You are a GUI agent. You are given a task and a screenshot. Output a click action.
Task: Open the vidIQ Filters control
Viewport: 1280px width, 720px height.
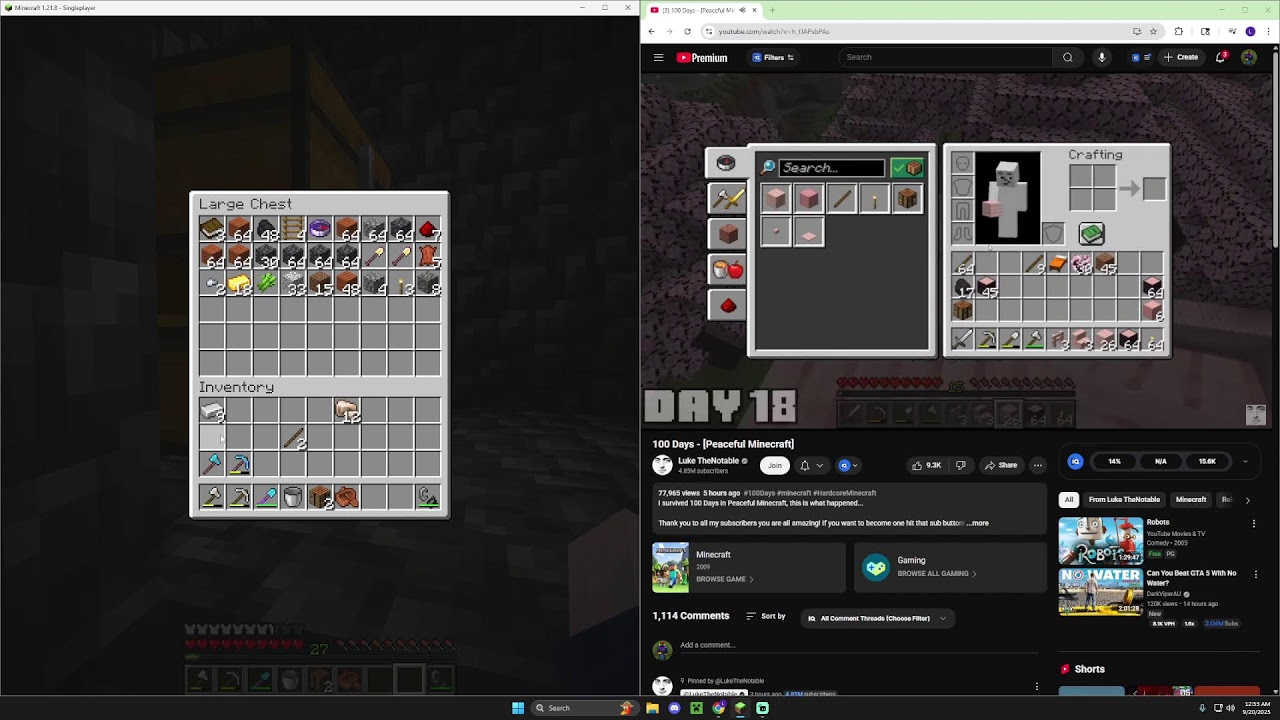(772, 57)
